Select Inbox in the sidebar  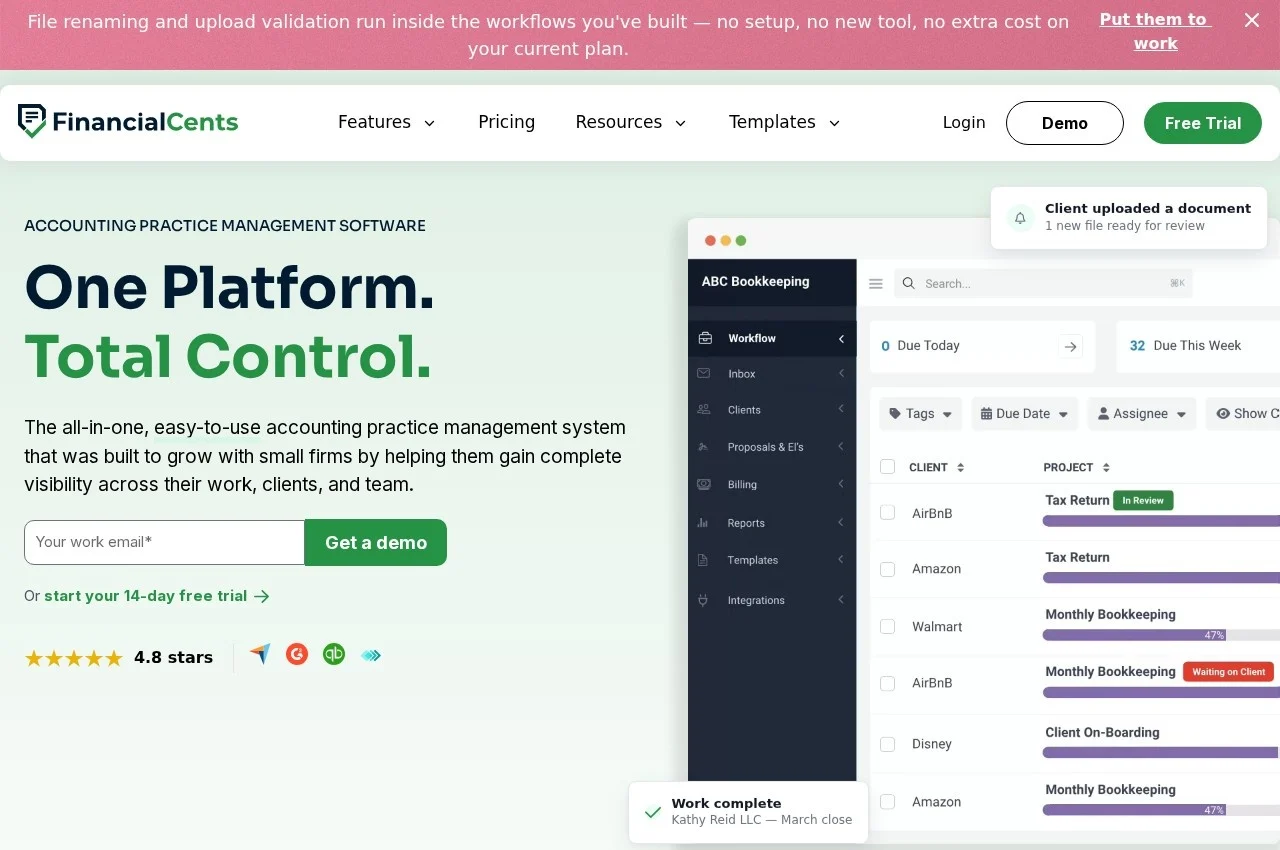[772, 373]
